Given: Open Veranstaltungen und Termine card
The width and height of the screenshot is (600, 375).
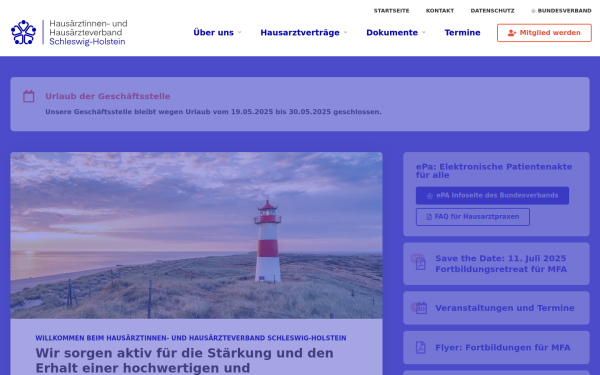Looking at the screenshot, I should pos(496,308).
